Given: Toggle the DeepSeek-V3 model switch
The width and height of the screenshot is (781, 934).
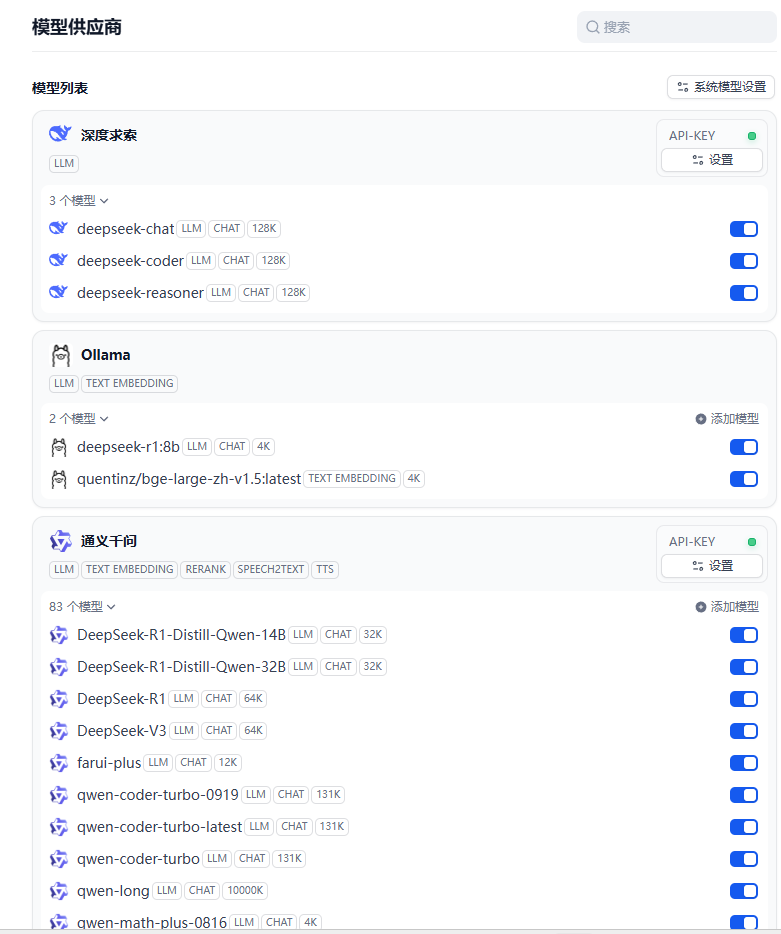Looking at the screenshot, I should pyautogui.click(x=743, y=731).
